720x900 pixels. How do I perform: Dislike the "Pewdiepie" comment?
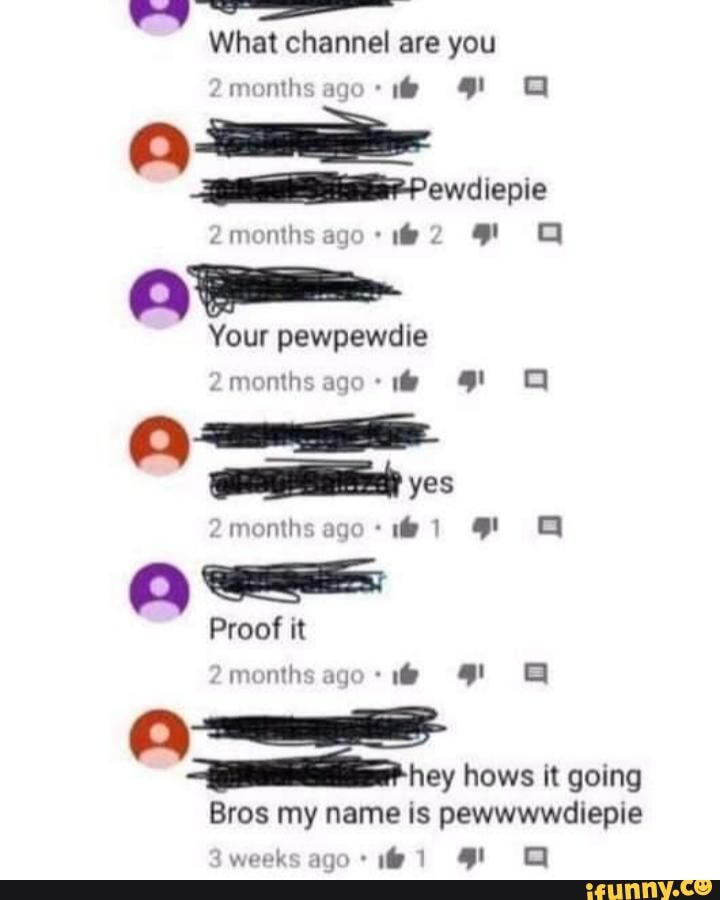click(485, 234)
